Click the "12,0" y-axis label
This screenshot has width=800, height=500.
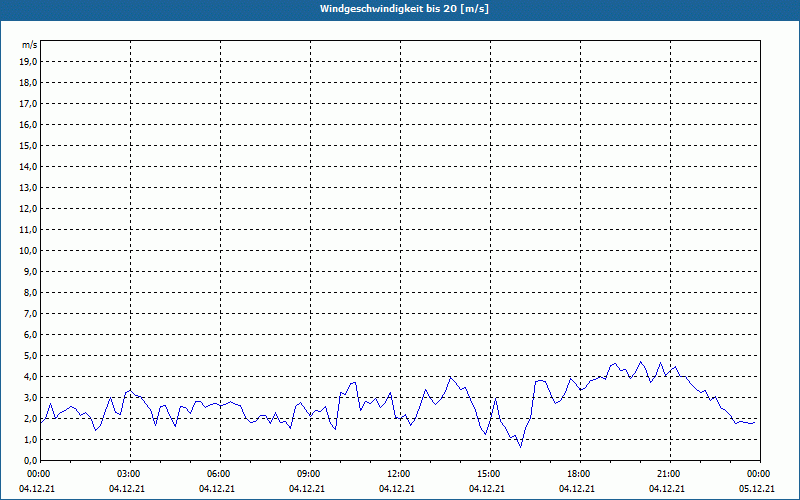[x=29, y=209]
